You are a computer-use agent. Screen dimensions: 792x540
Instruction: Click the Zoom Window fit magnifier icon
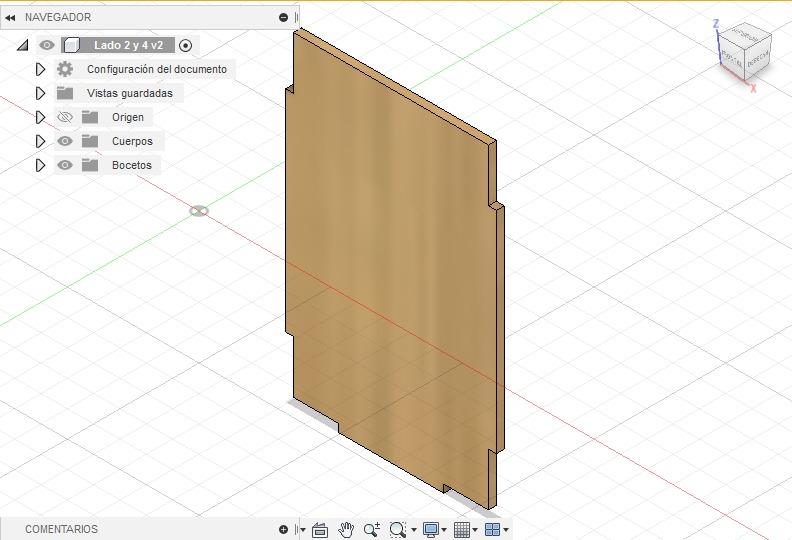pos(398,530)
